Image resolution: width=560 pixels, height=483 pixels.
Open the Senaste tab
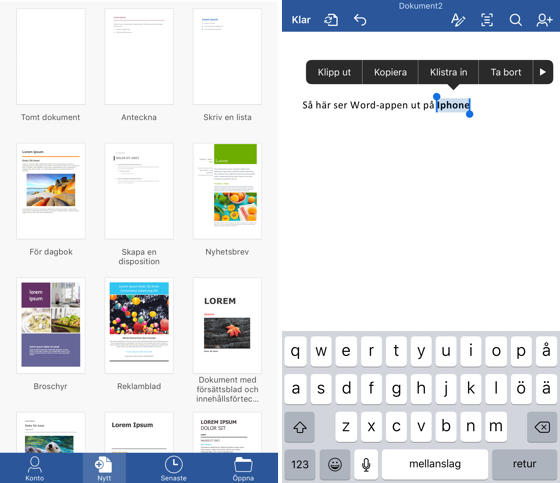coord(174,468)
